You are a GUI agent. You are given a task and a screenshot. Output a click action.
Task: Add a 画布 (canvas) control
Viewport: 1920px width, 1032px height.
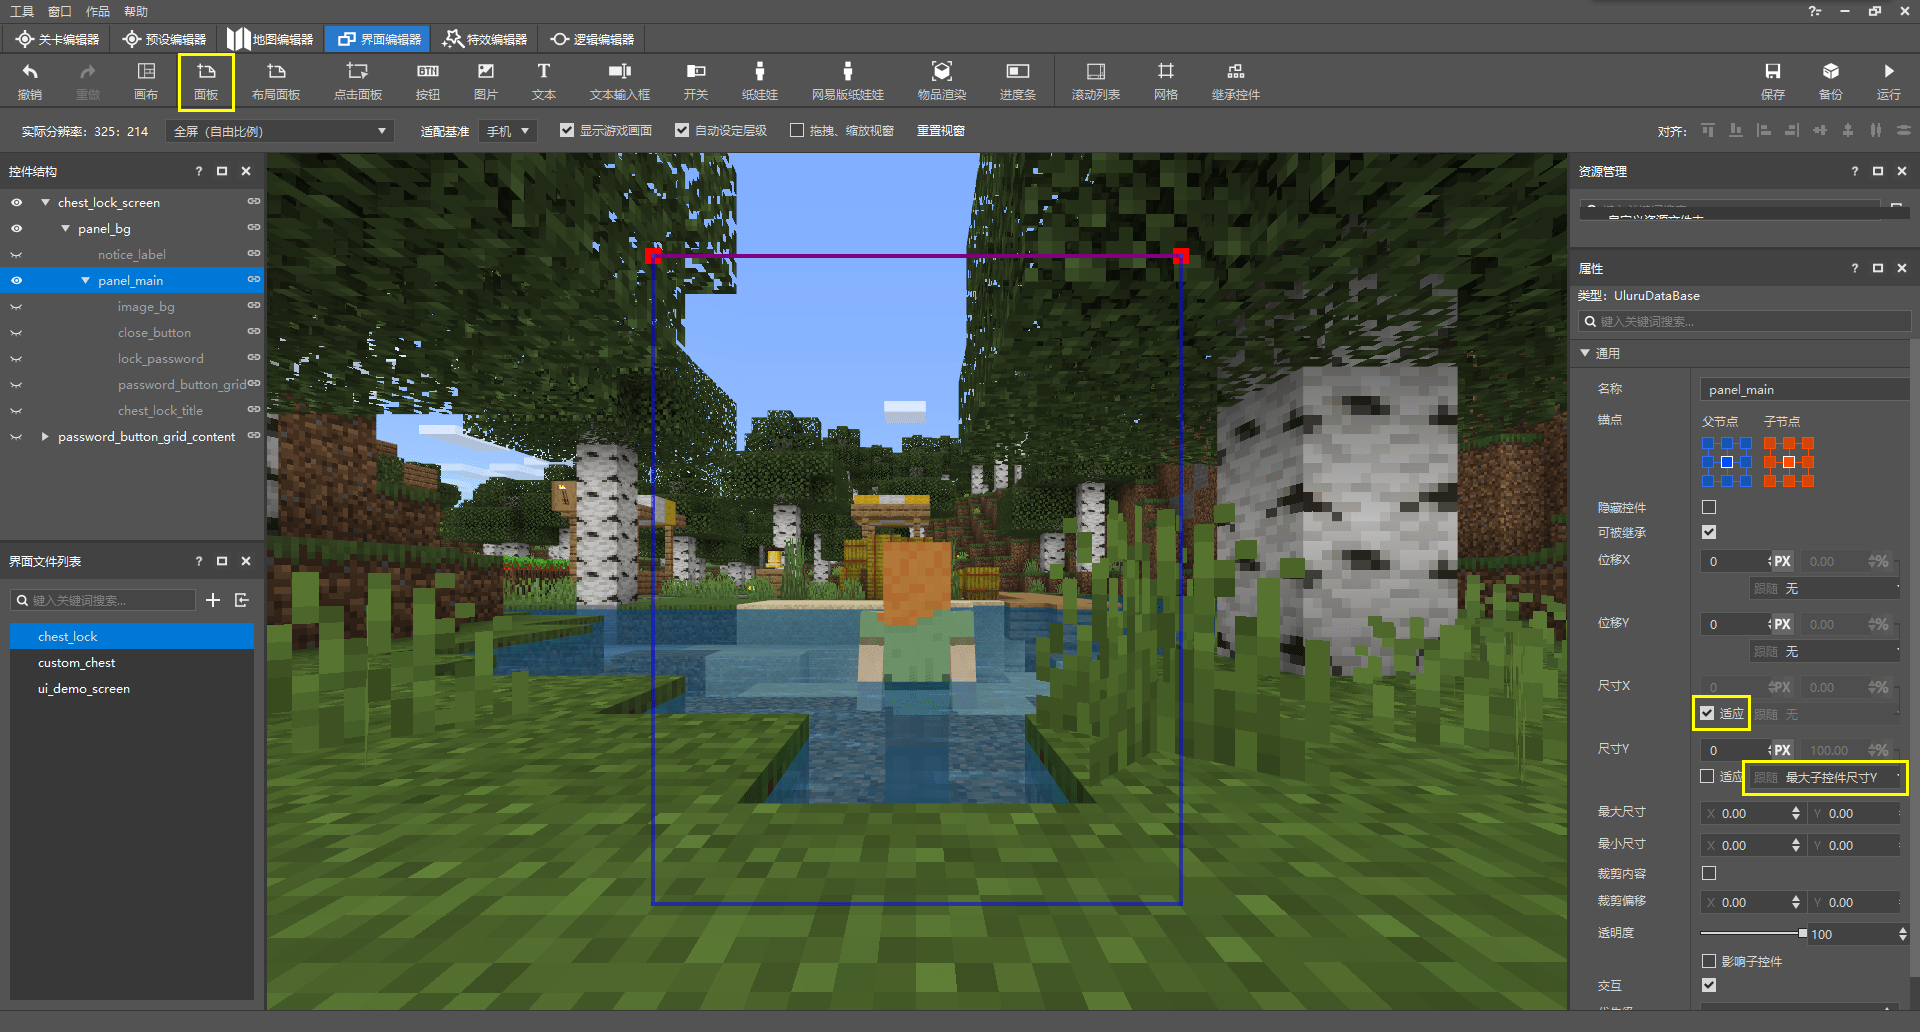pyautogui.click(x=146, y=81)
